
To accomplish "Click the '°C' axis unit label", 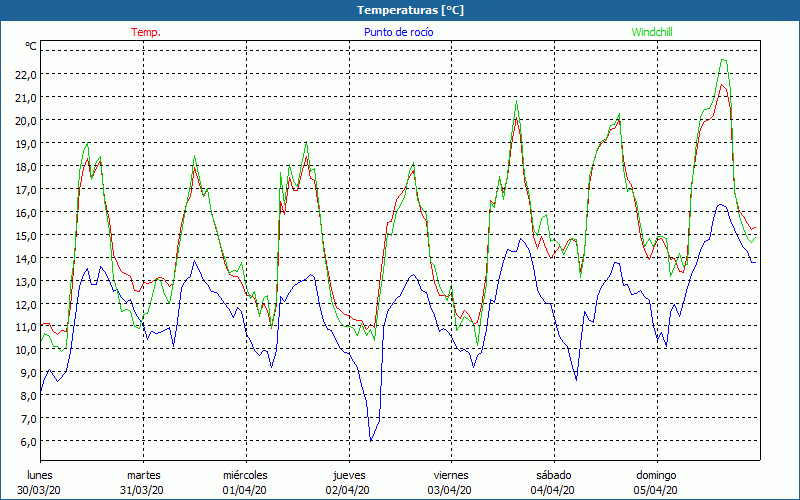I will [x=31, y=46].
